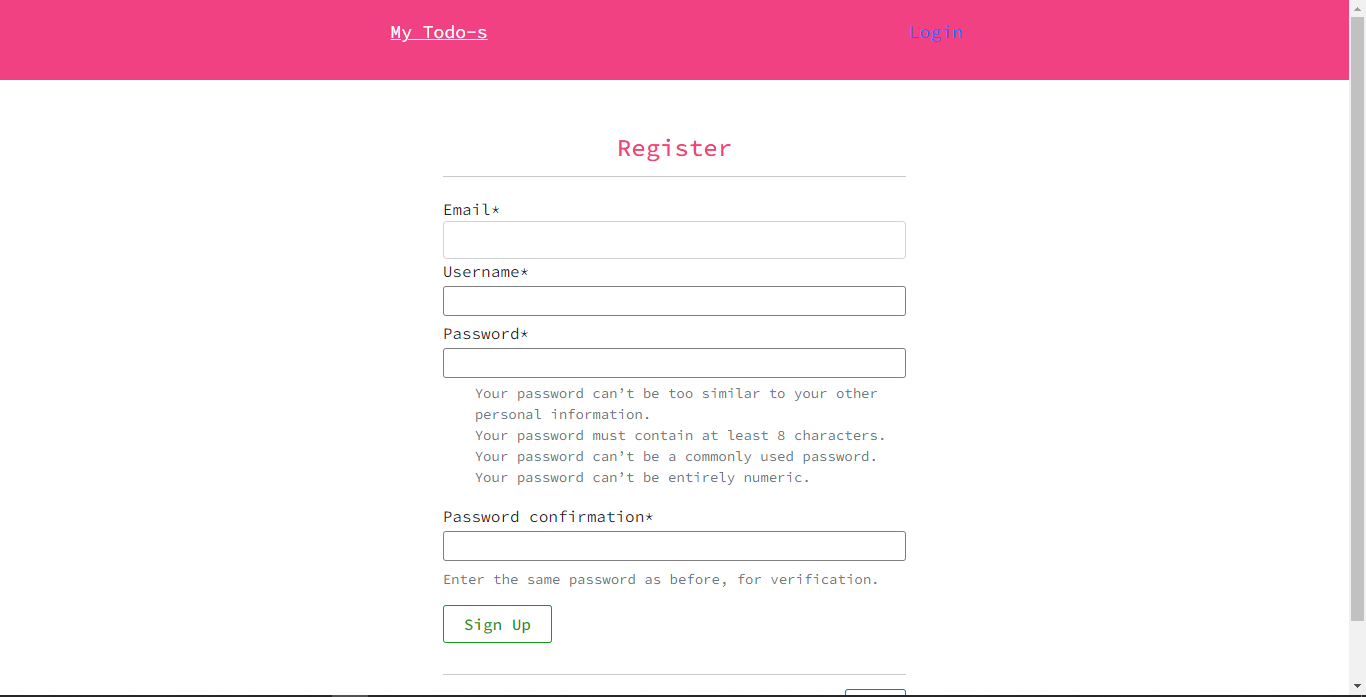1366x697 pixels.
Task: Navigate to the Login page
Action: 936,32
